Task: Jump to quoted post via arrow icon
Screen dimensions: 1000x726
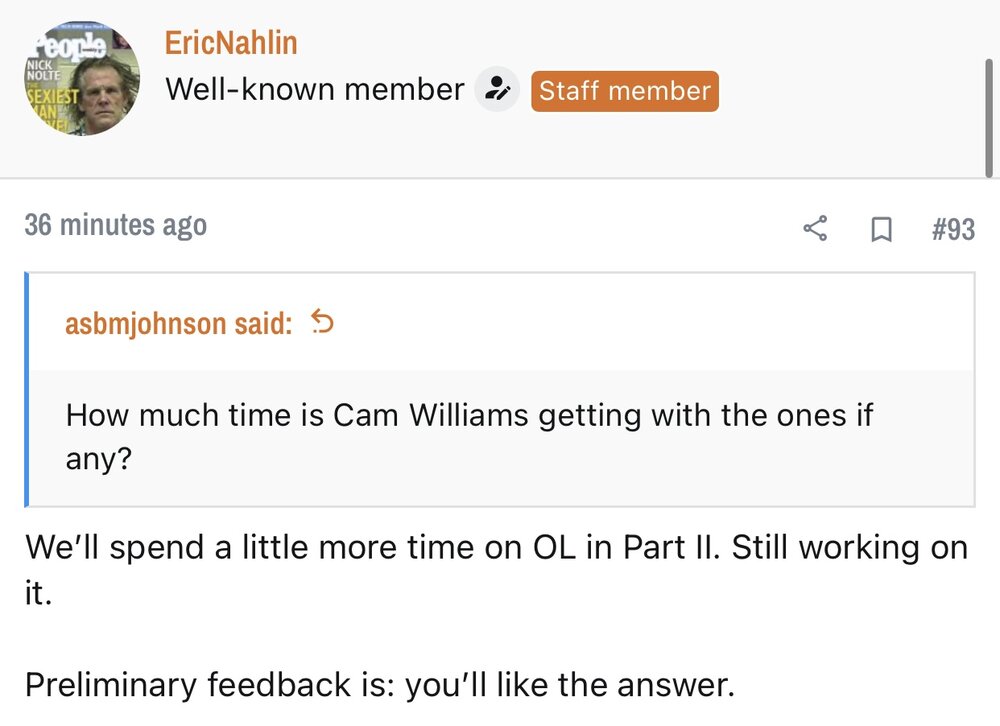Action: pyautogui.click(x=323, y=322)
